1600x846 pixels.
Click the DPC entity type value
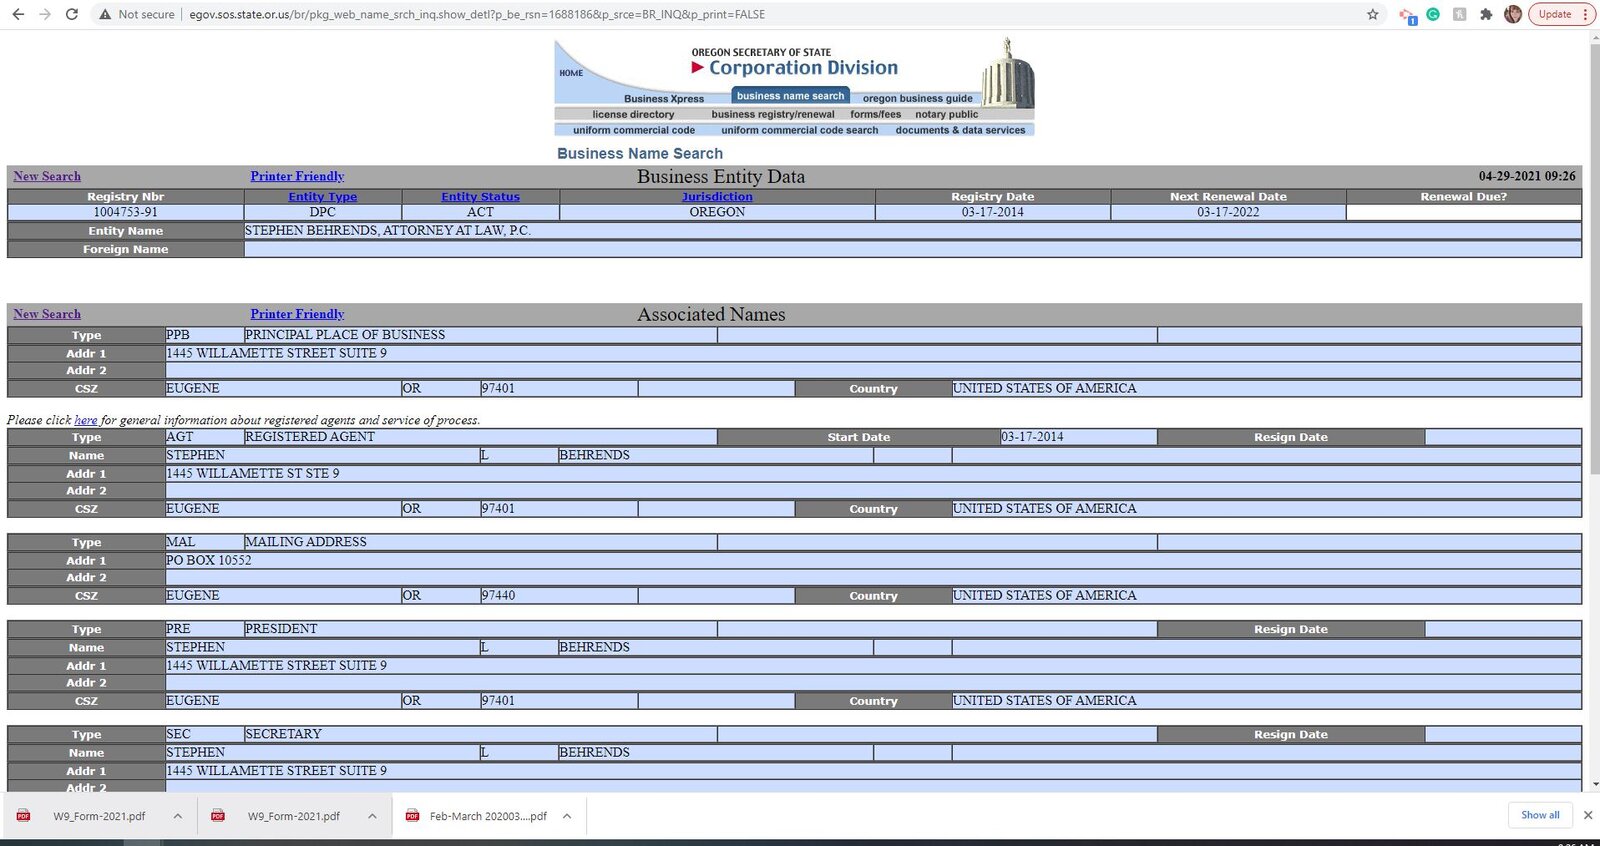coord(322,212)
